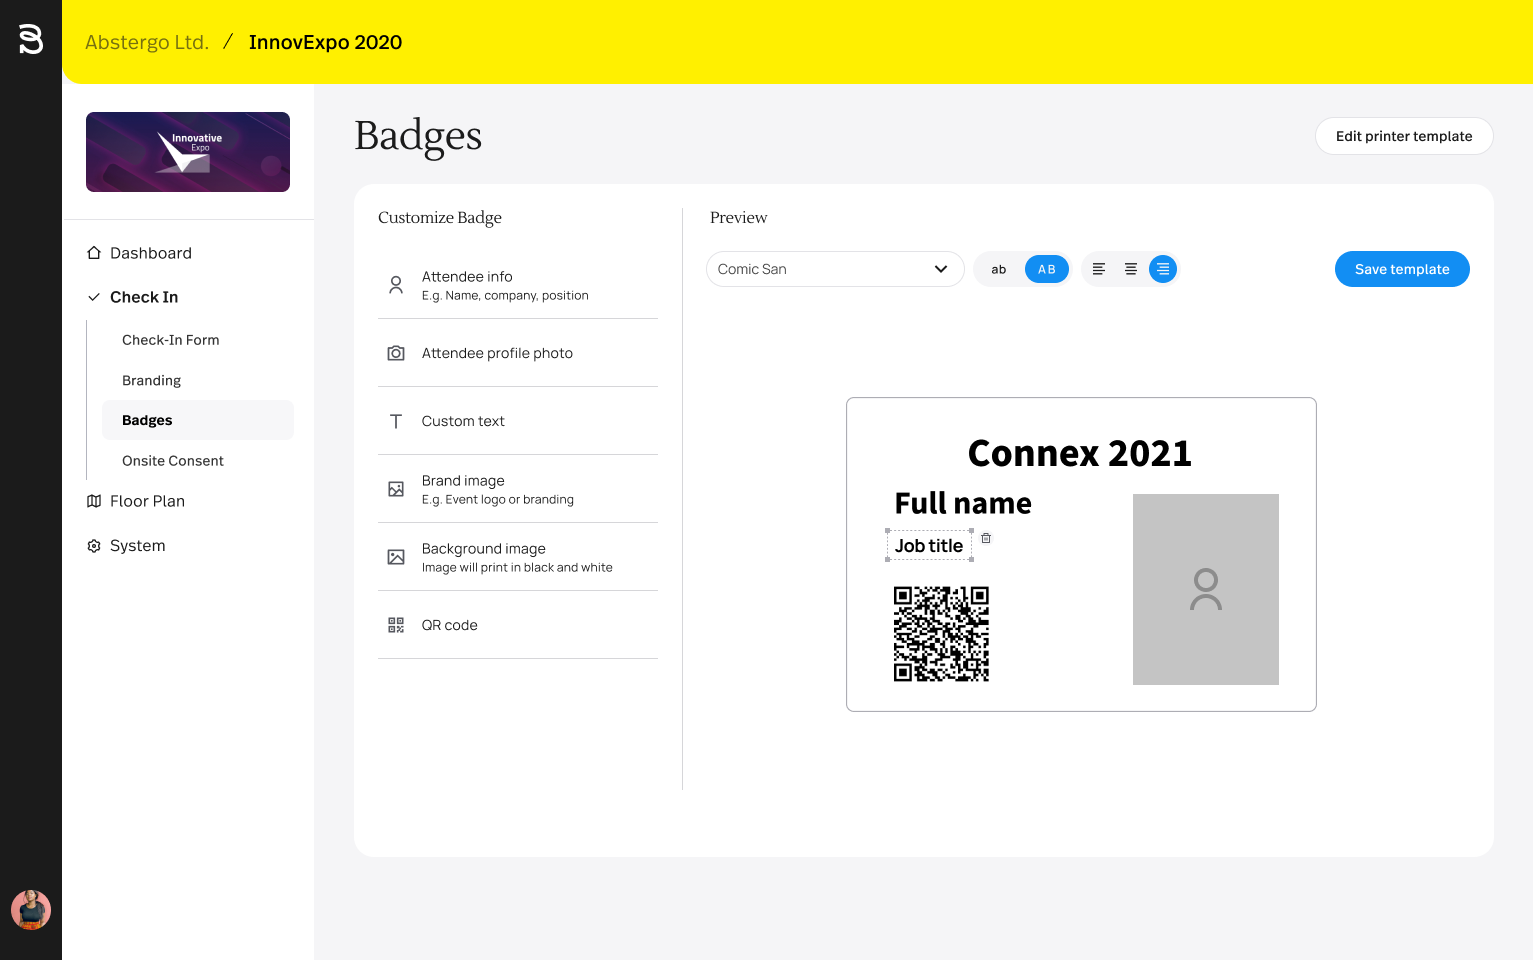
Task: Click the QR code icon in list
Action: (x=396, y=625)
